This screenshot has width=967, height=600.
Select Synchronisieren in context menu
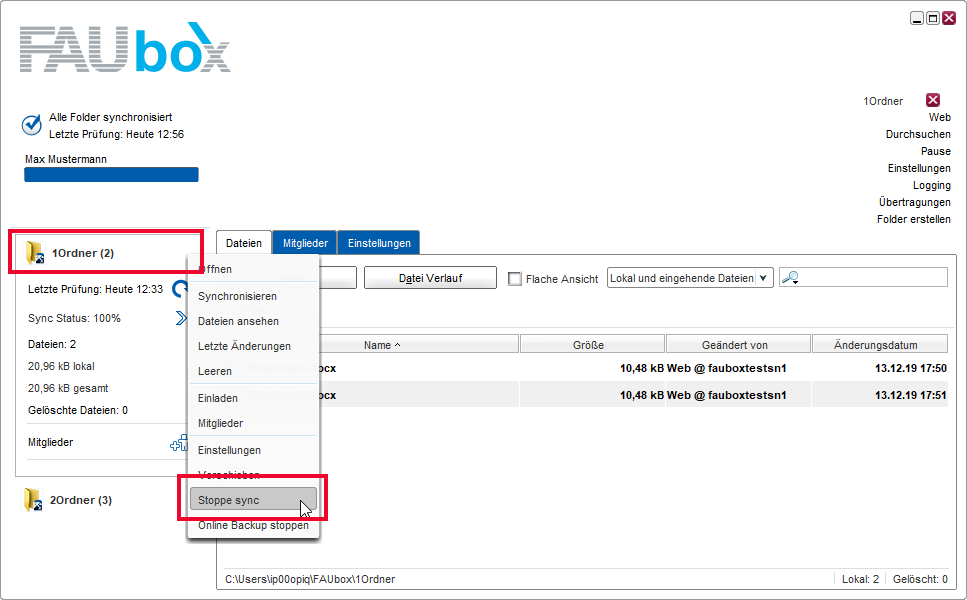tap(237, 296)
